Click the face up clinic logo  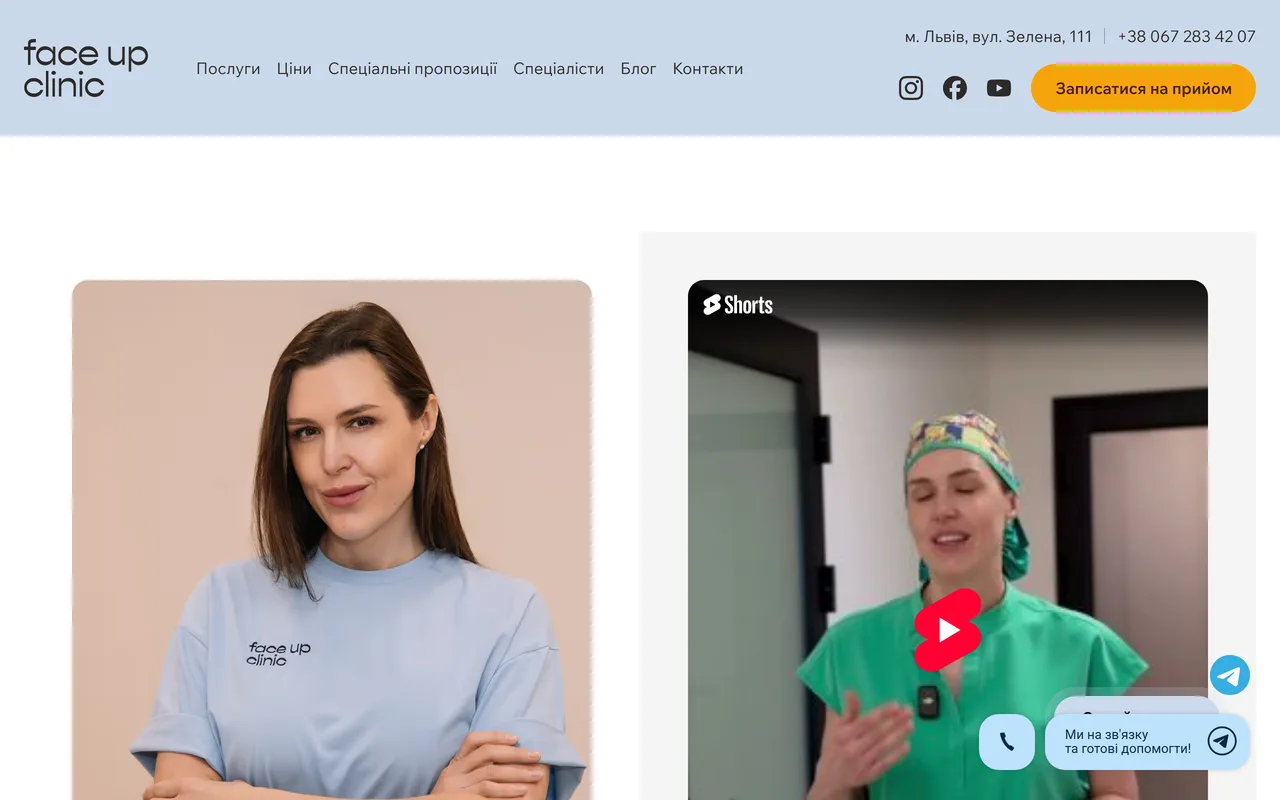pos(86,68)
